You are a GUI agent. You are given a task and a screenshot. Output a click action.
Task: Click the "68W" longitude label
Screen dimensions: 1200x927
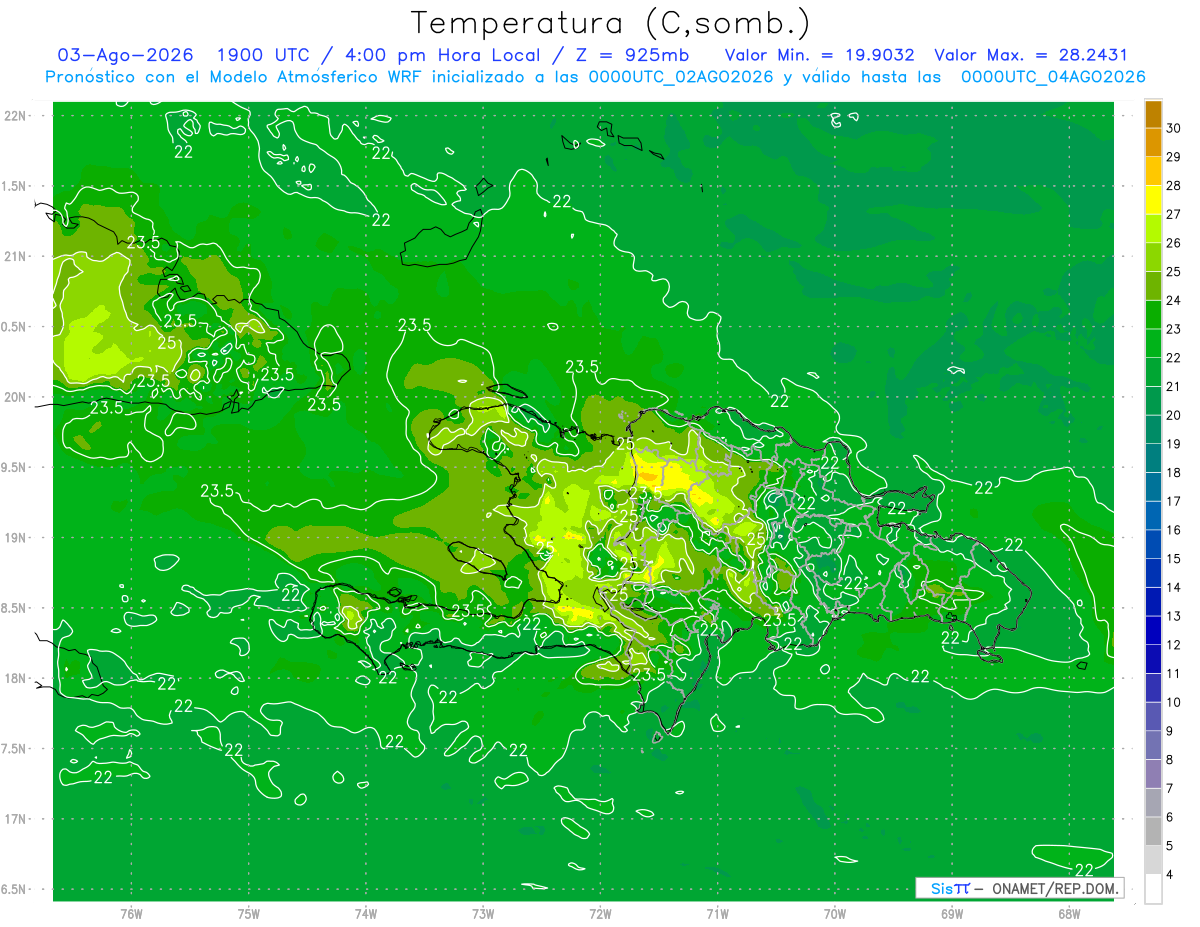[1069, 914]
